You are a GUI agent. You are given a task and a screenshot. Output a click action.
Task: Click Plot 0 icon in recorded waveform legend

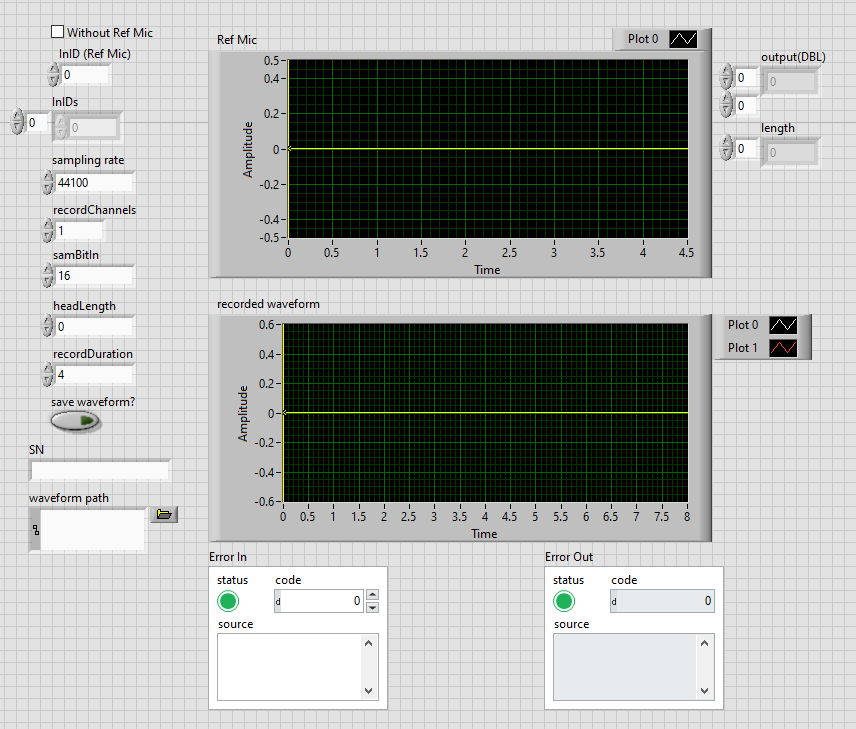(x=782, y=325)
